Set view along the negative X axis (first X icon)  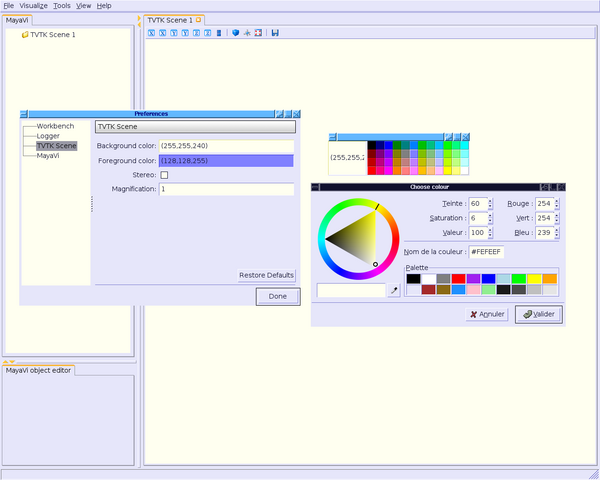pyautogui.click(x=152, y=33)
